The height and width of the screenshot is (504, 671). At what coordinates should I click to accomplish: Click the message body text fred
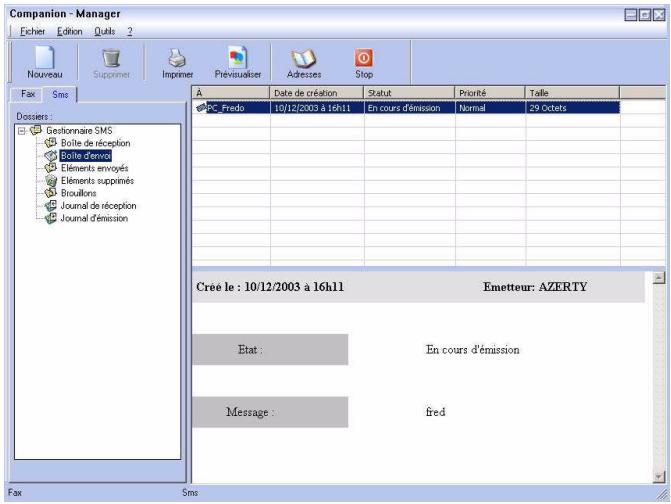435,412
